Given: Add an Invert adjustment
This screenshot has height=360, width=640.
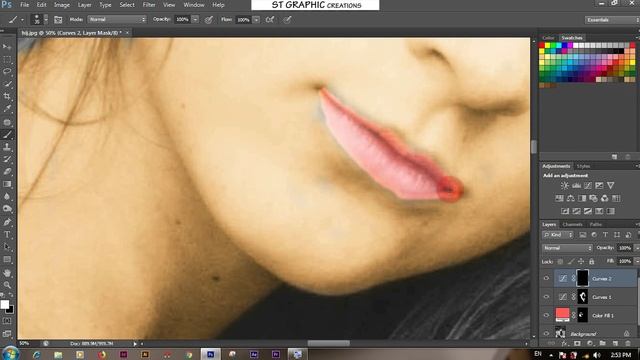Looking at the screenshot, I should [x=565, y=211].
